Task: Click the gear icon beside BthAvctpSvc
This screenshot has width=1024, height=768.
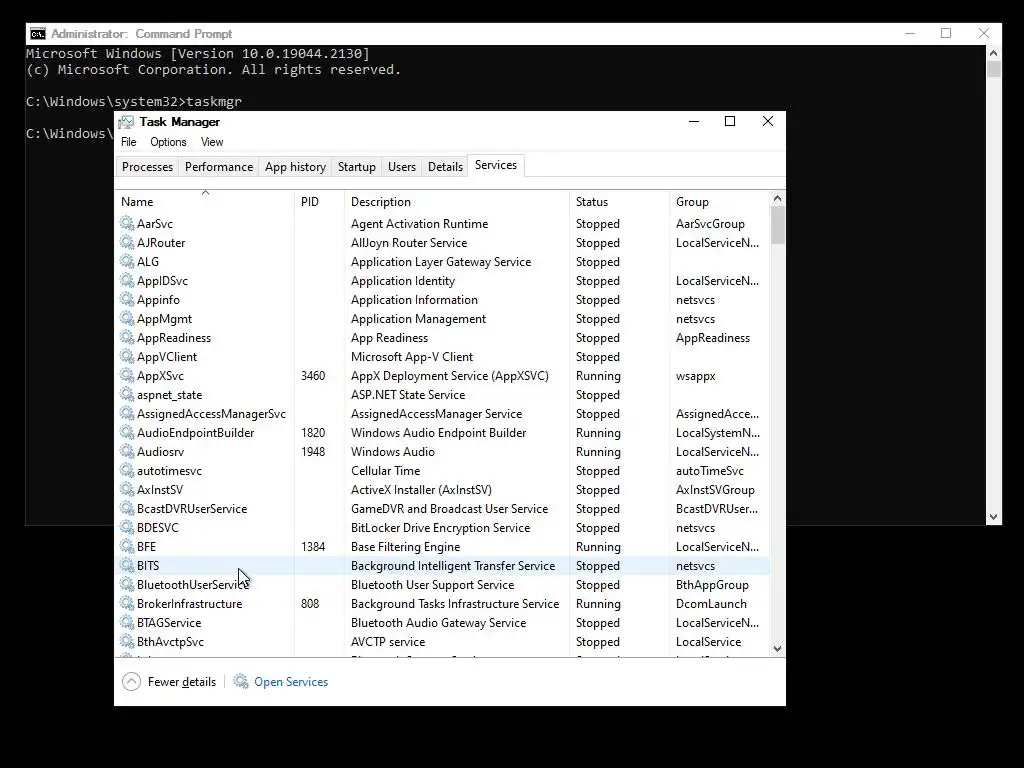Action: click(x=127, y=641)
